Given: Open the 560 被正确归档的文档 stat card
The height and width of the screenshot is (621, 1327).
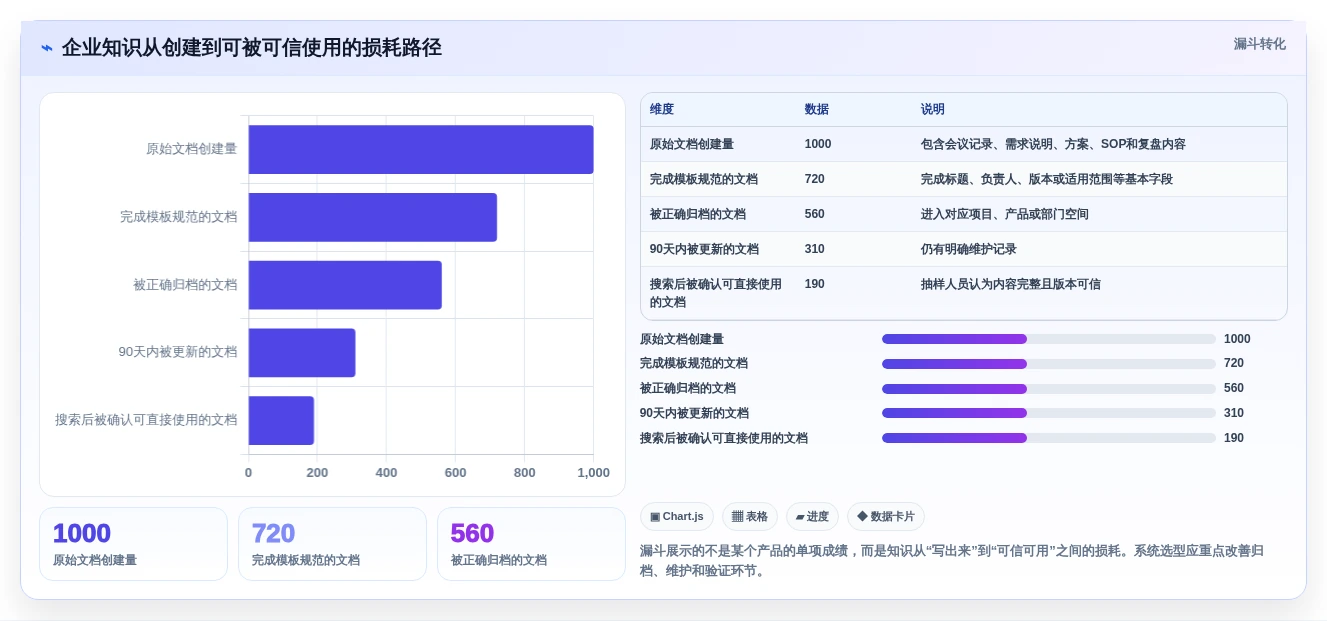Looking at the screenshot, I should (531, 544).
